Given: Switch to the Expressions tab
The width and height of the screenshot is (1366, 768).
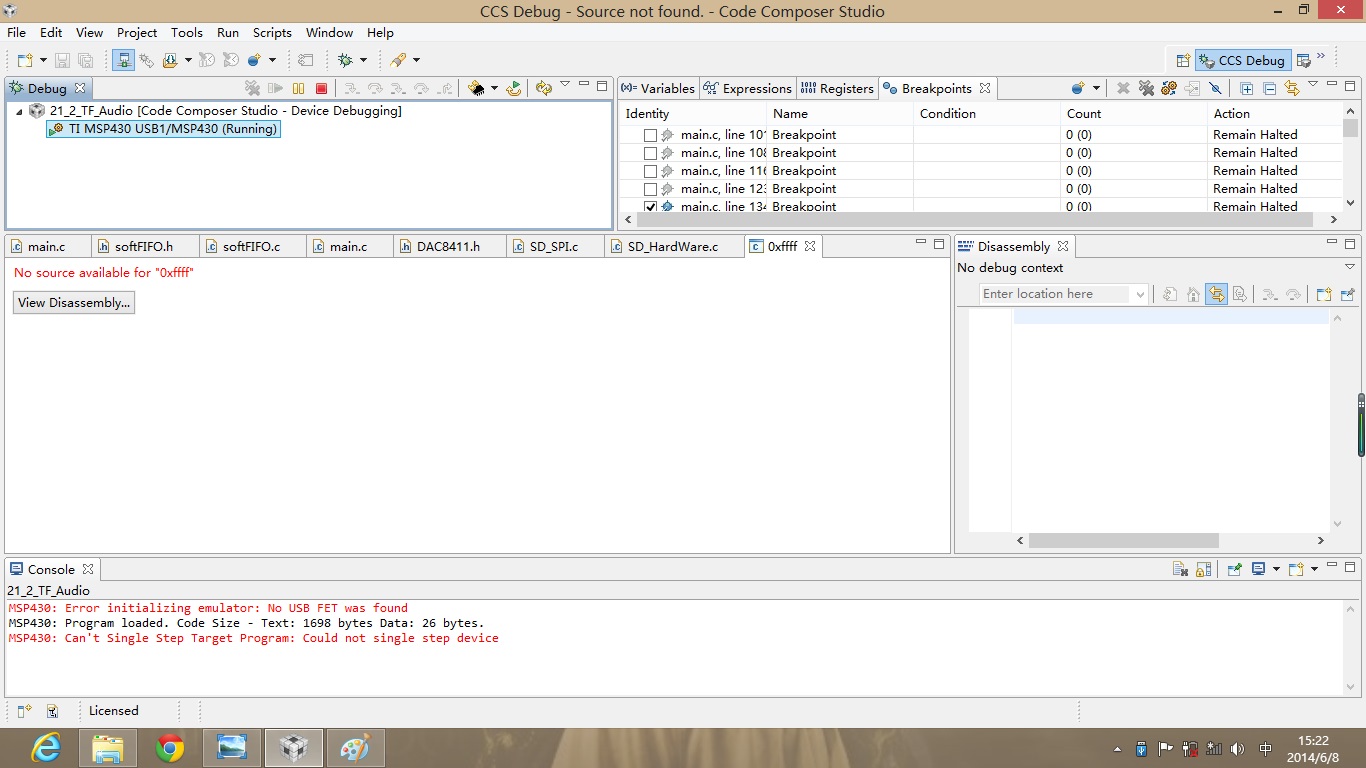Looking at the screenshot, I should (x=748, y=88).
